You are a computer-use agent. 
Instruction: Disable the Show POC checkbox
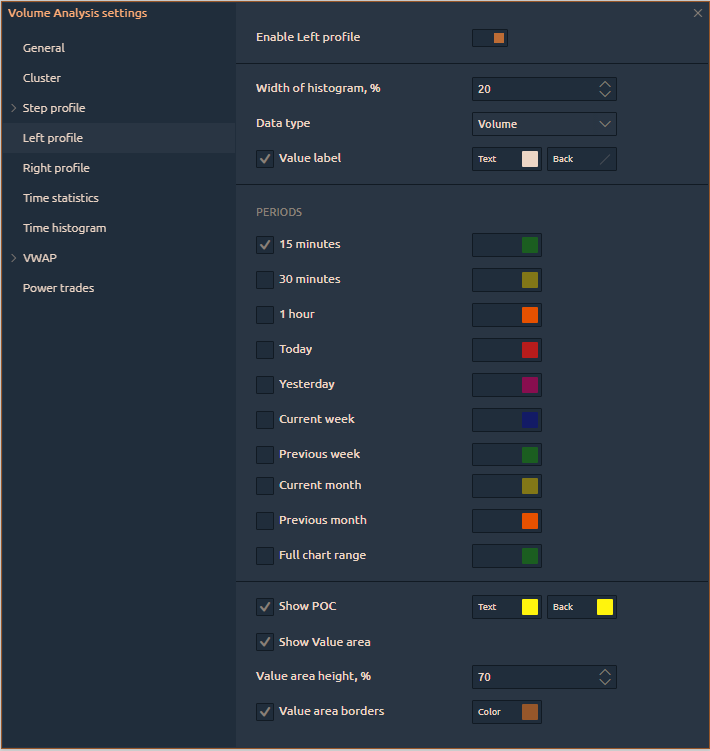click(265, 606)
